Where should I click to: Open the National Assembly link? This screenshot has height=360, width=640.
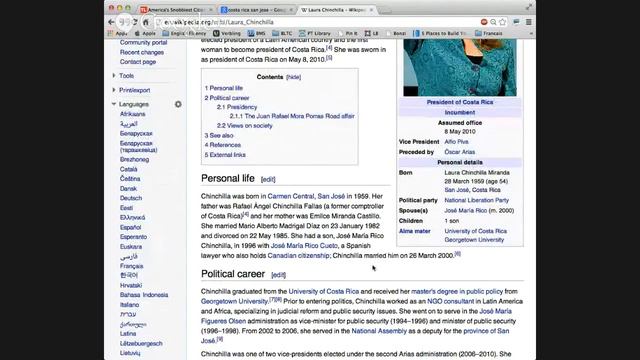379,331
